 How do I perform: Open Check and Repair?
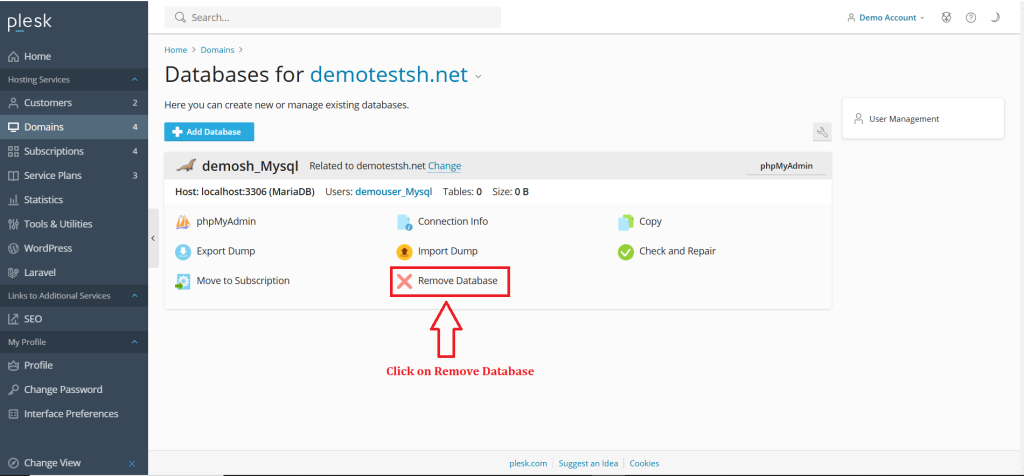[x=678, y=251]
